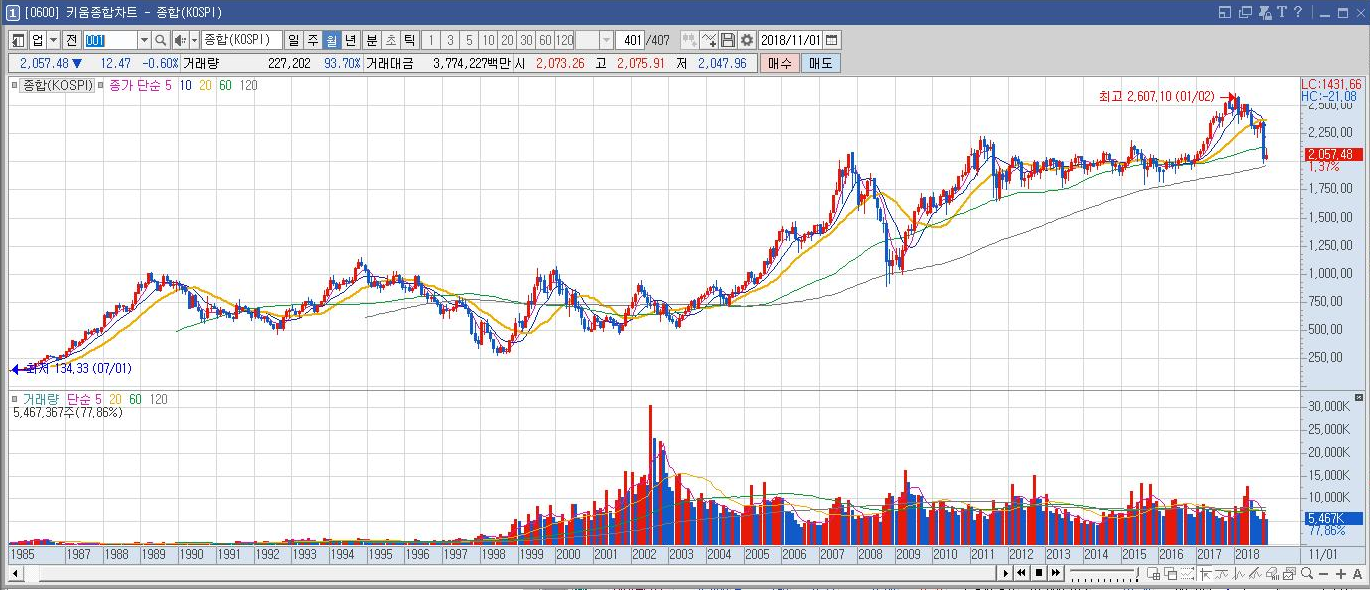Click the magnifier search icon beside code field
The height and width of the screenshot is (590, 1370).
160,40
